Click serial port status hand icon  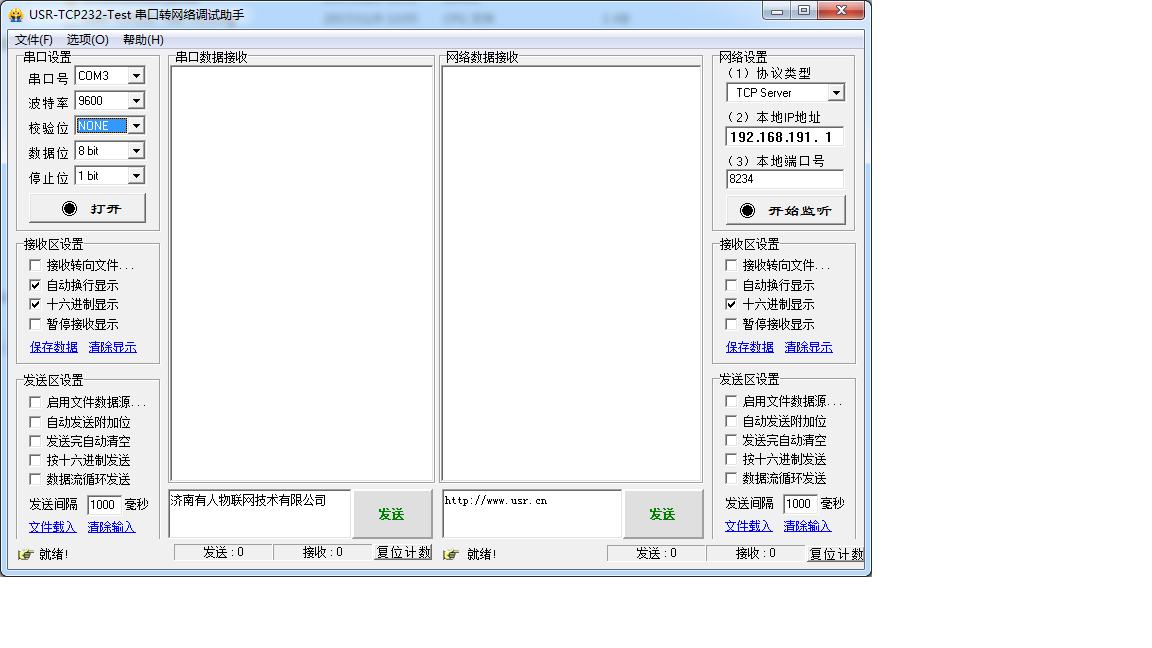25,554
